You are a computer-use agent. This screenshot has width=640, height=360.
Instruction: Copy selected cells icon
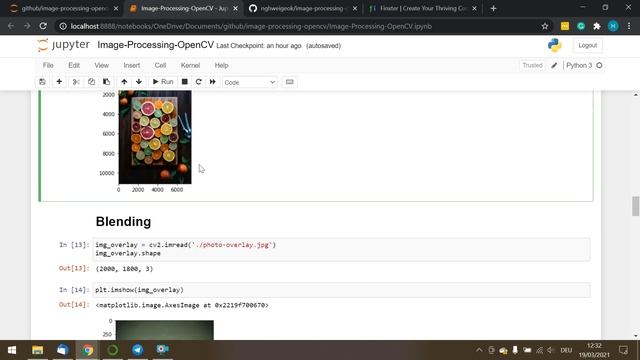91,82
